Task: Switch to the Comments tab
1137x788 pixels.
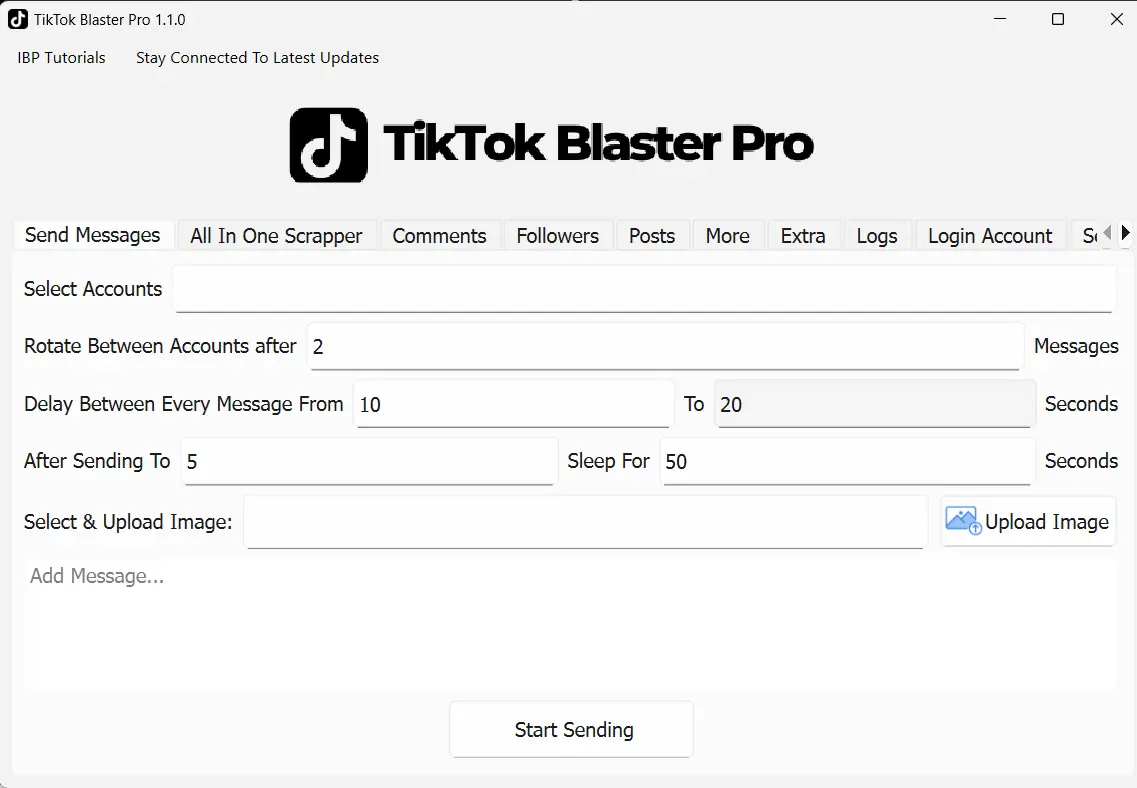Action: pyautogui.click(x=439, y=236)
